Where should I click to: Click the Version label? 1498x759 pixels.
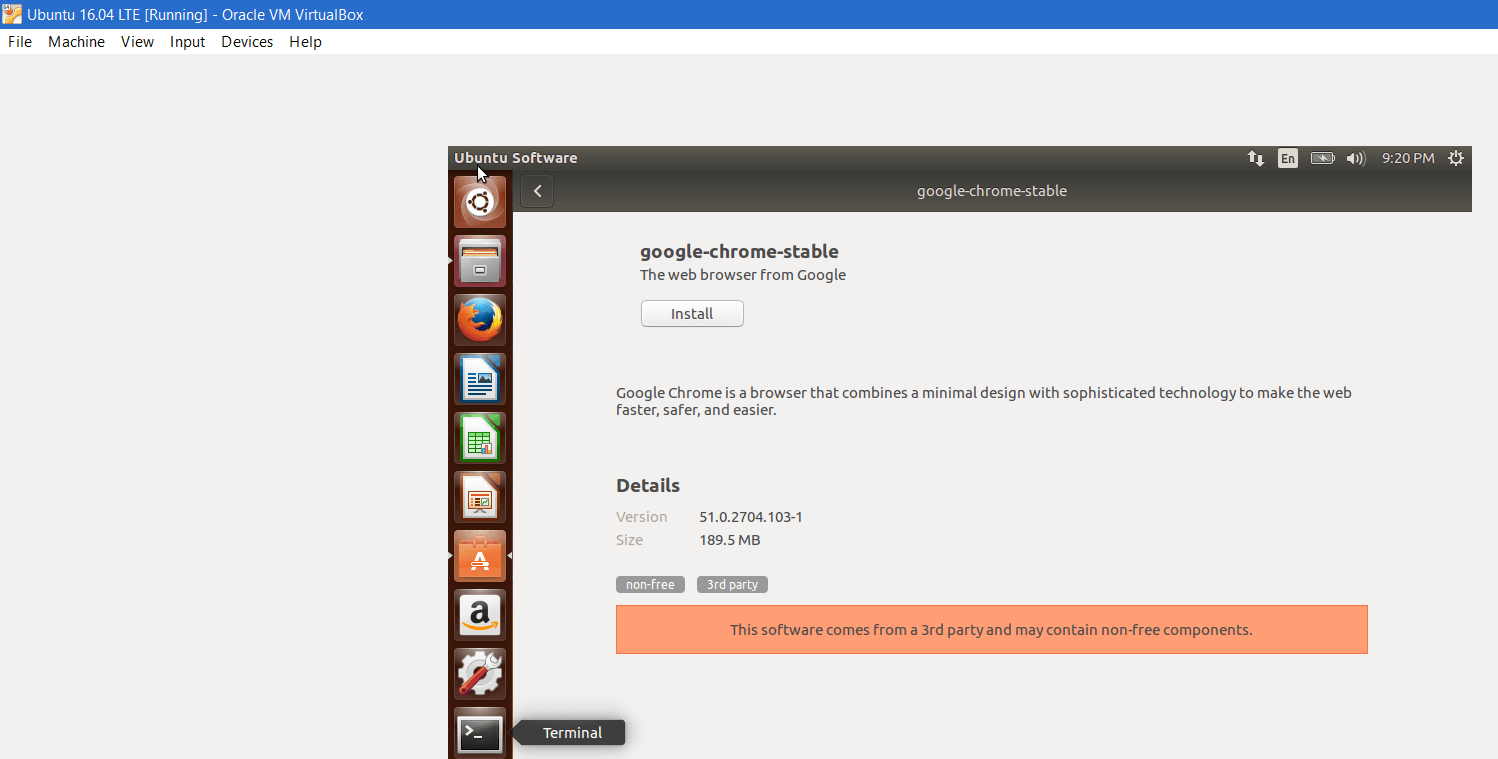641,517
